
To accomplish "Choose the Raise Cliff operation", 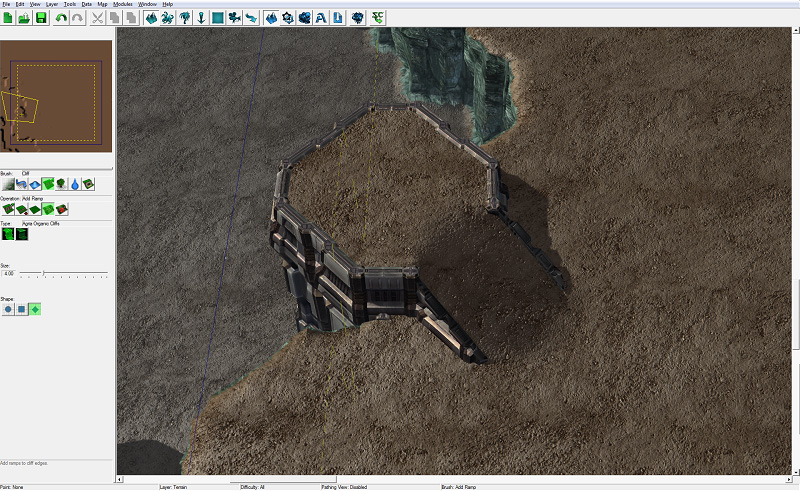I will point(8,209).
